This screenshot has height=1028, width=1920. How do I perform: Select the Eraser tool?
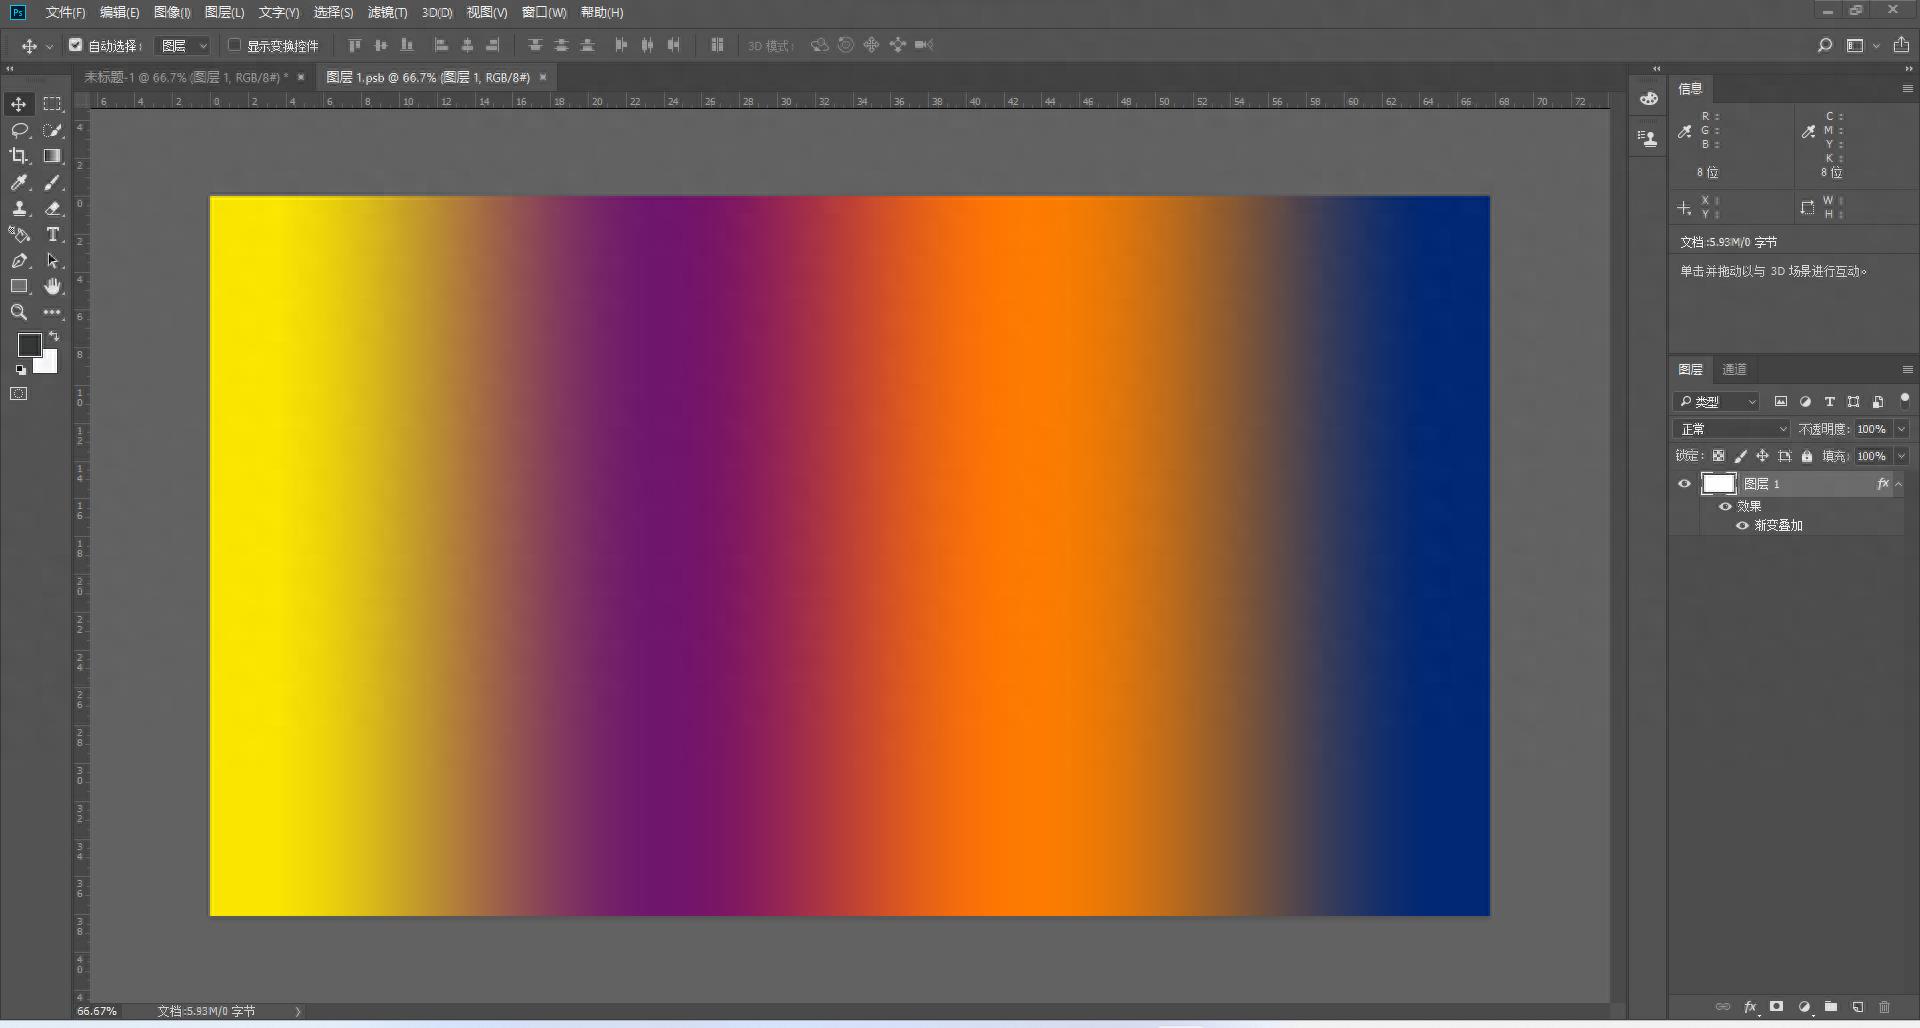pyautogui.click(x=53, y=208)
